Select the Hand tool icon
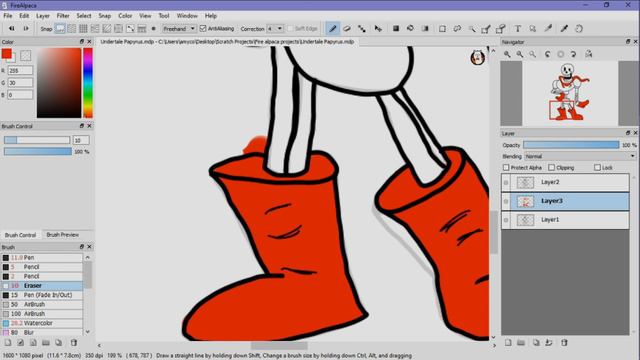Viewport: 640px width, 360px height. [x=579, y=29]
